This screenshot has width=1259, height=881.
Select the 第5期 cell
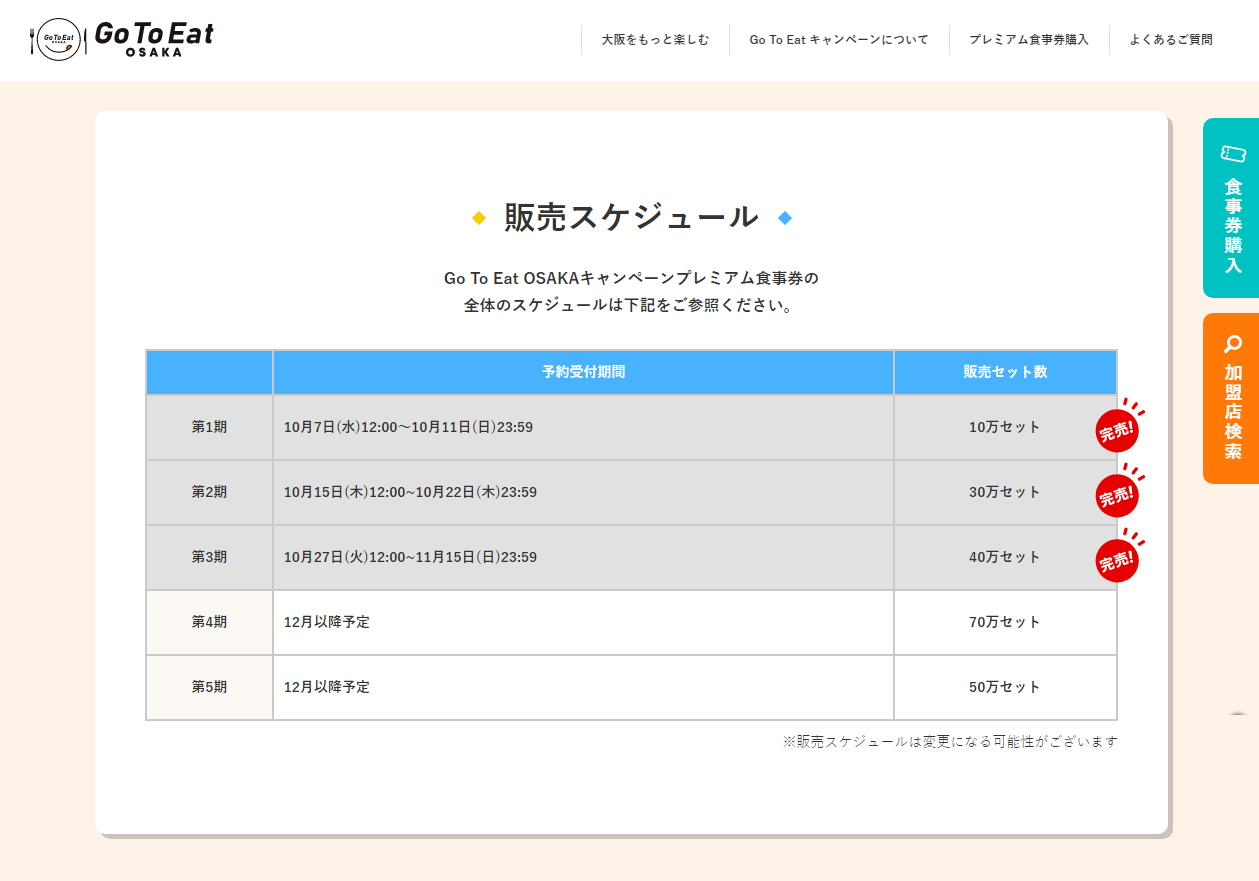[209, 687]
